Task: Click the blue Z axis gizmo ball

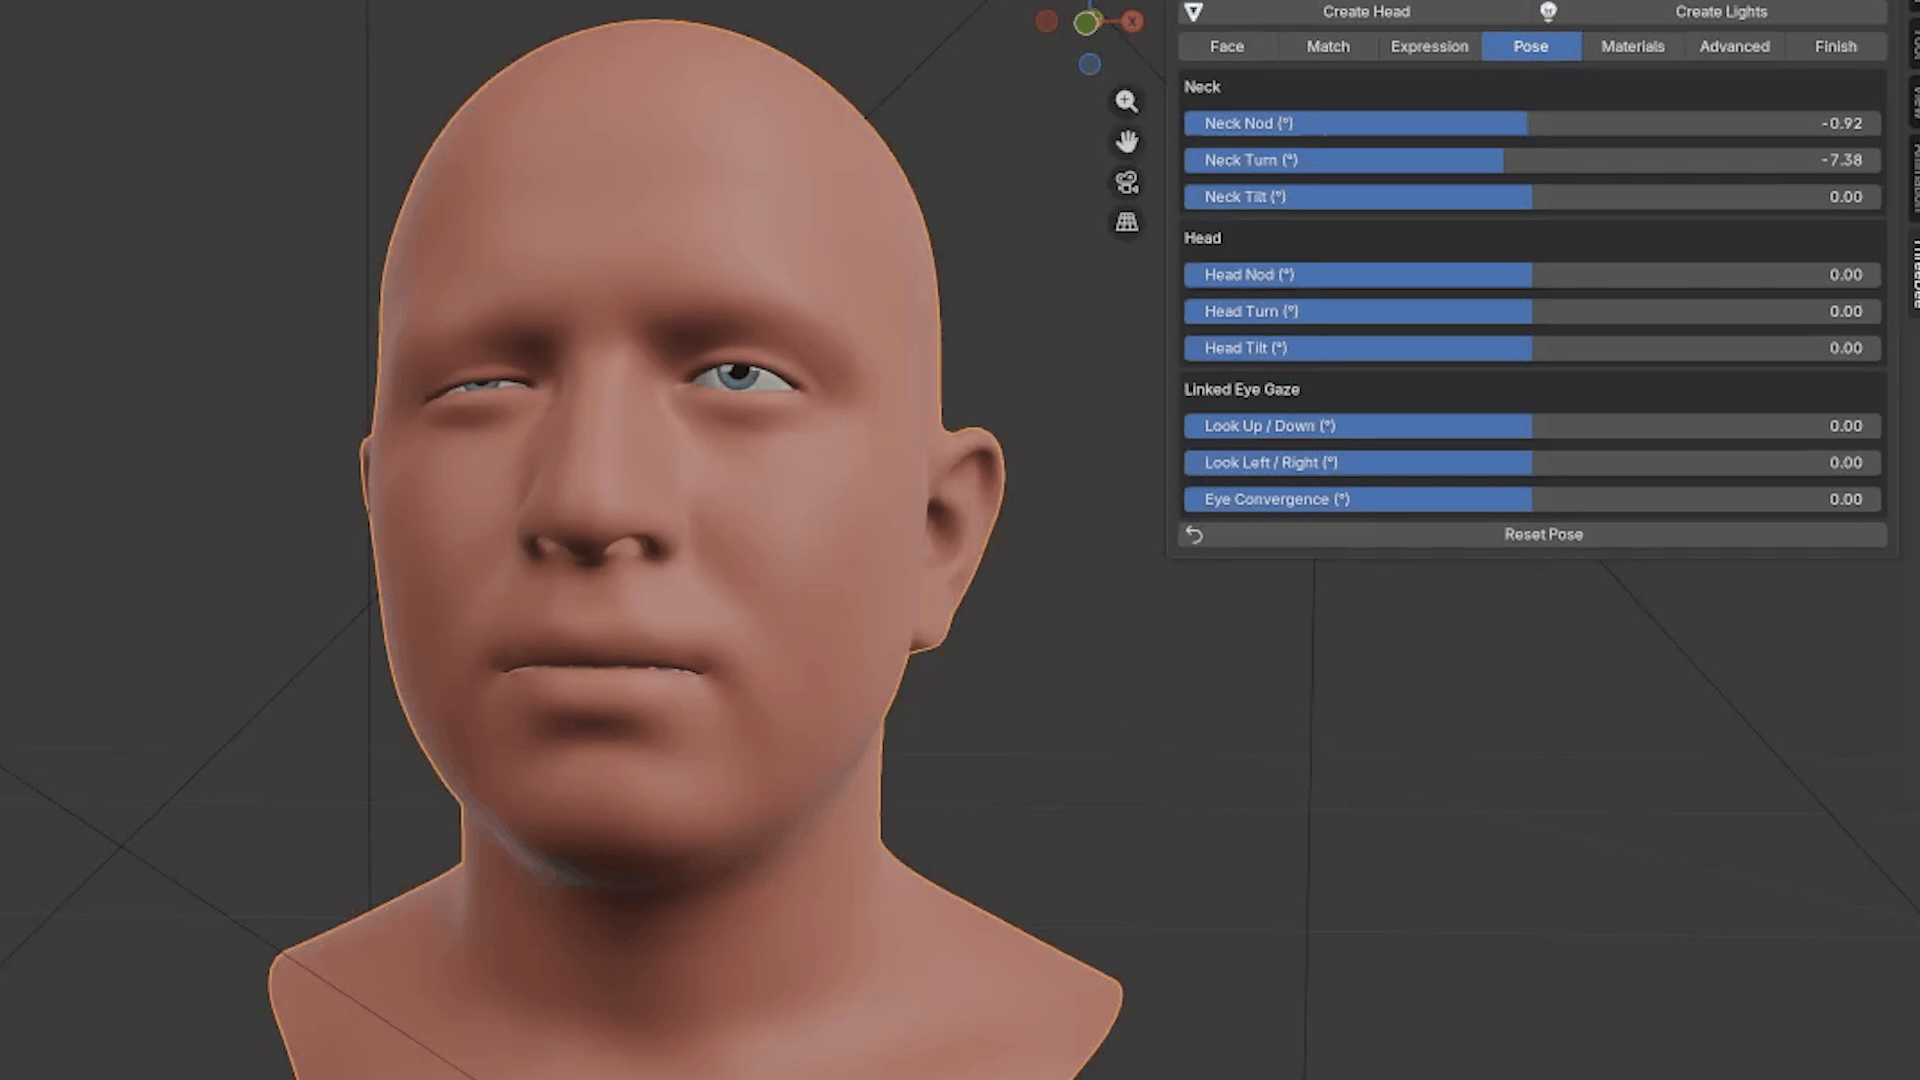Action: 1090,65
